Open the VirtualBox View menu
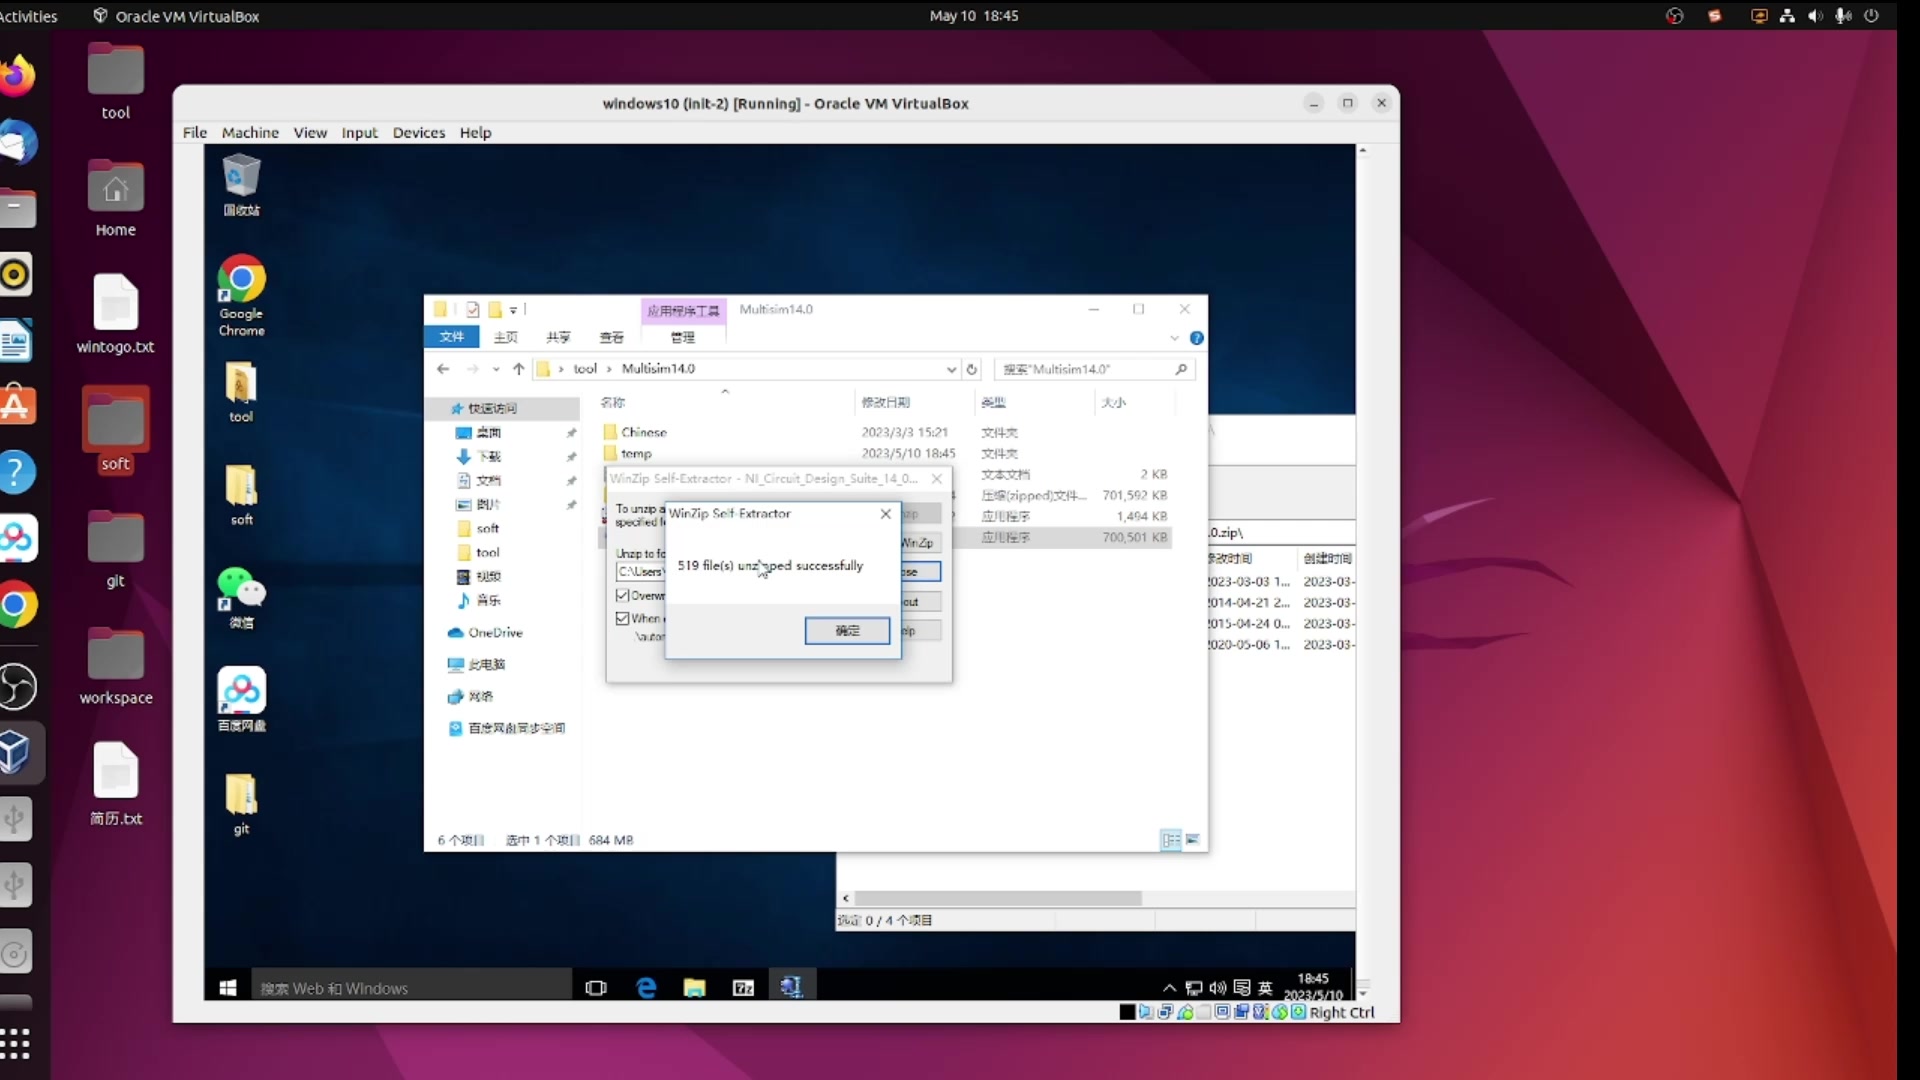 point(310,132)
